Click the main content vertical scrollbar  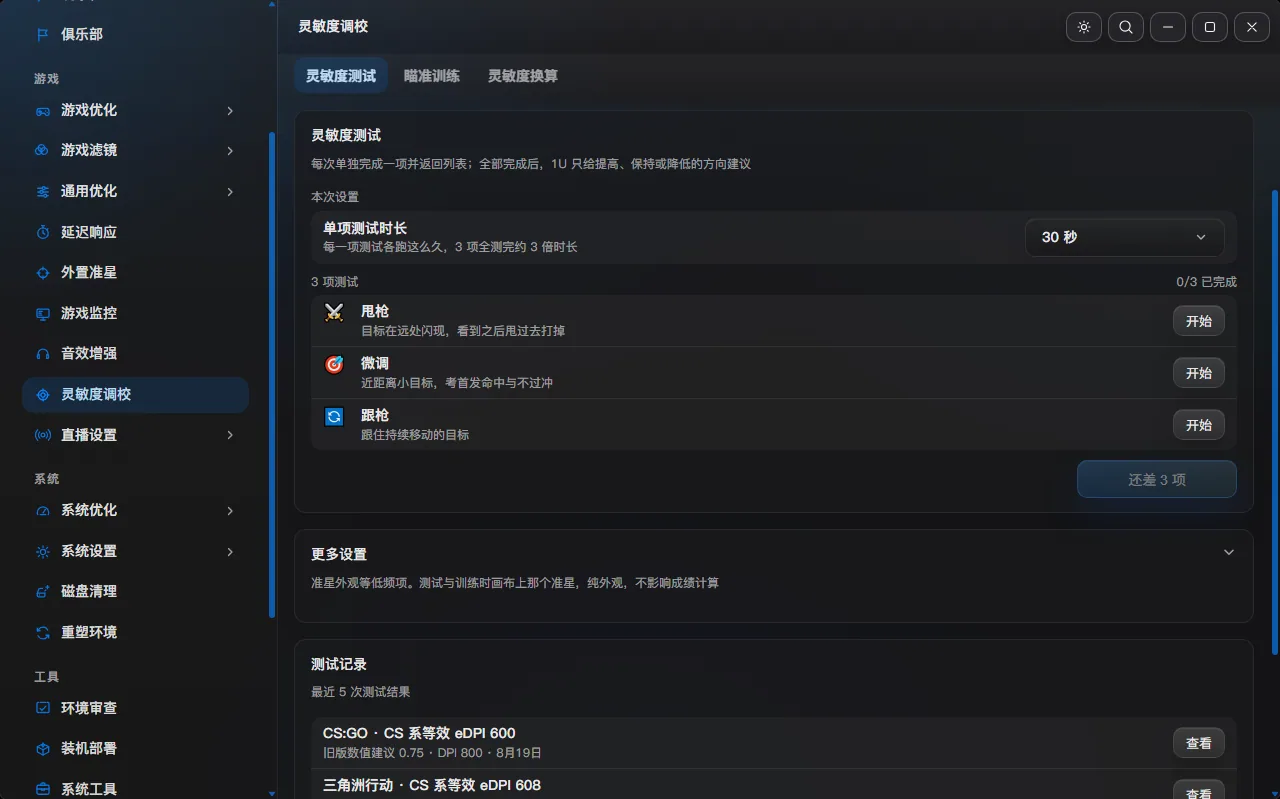pos(1274,420)
